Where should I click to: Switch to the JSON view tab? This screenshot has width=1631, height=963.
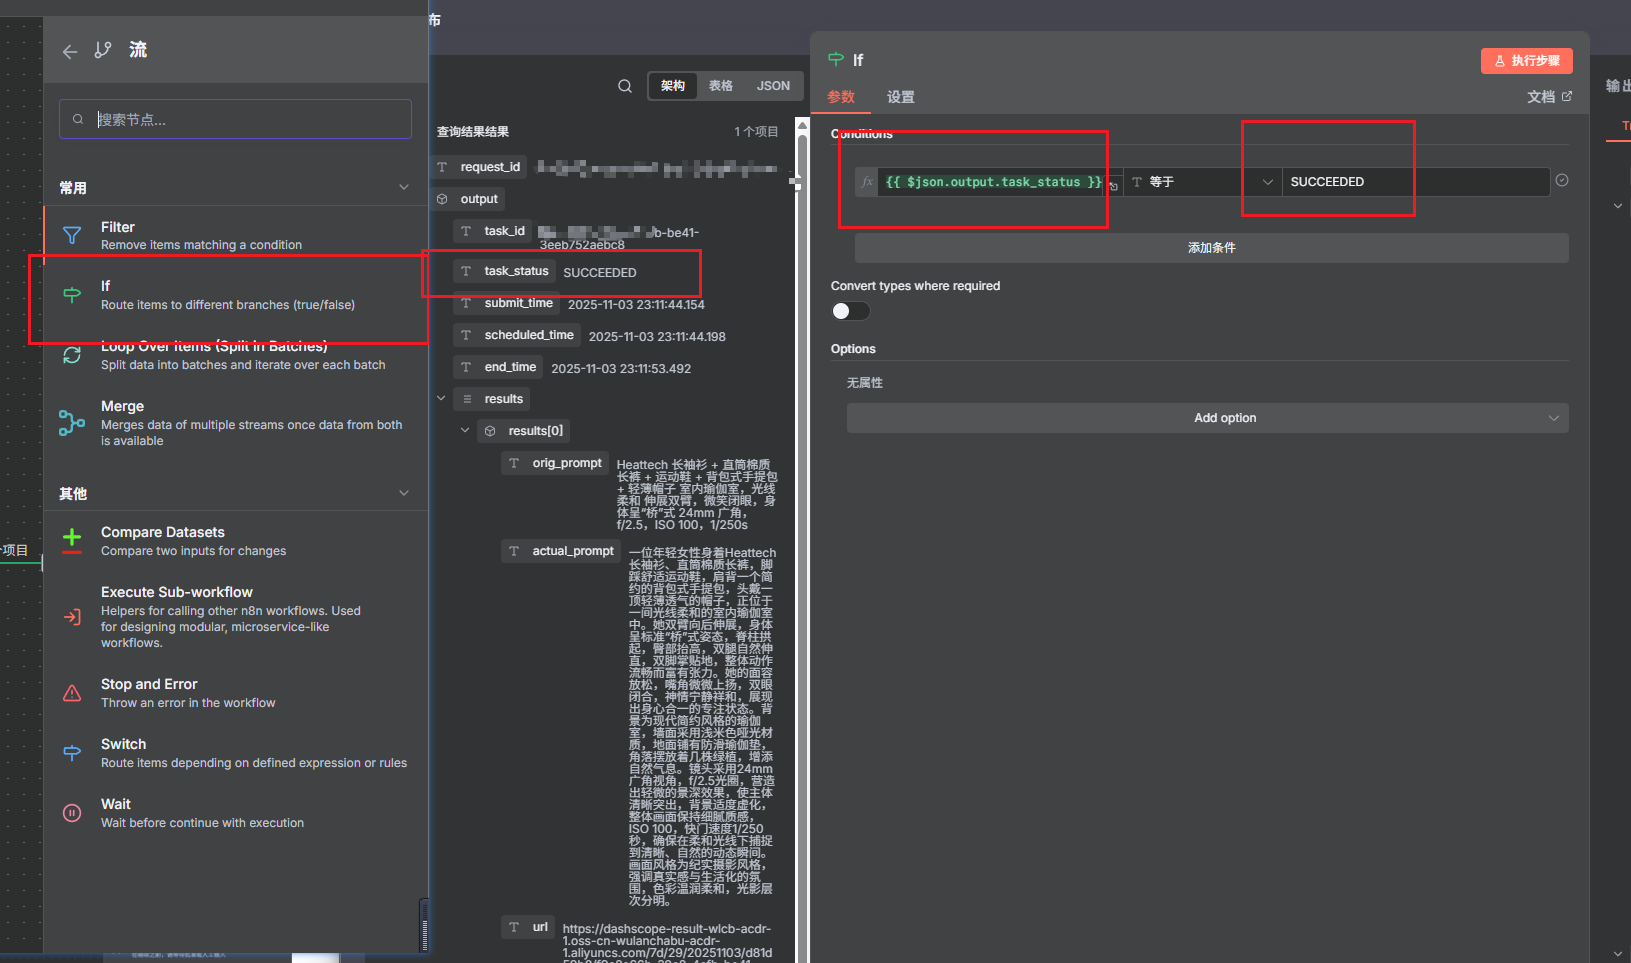tap(773, 86)
